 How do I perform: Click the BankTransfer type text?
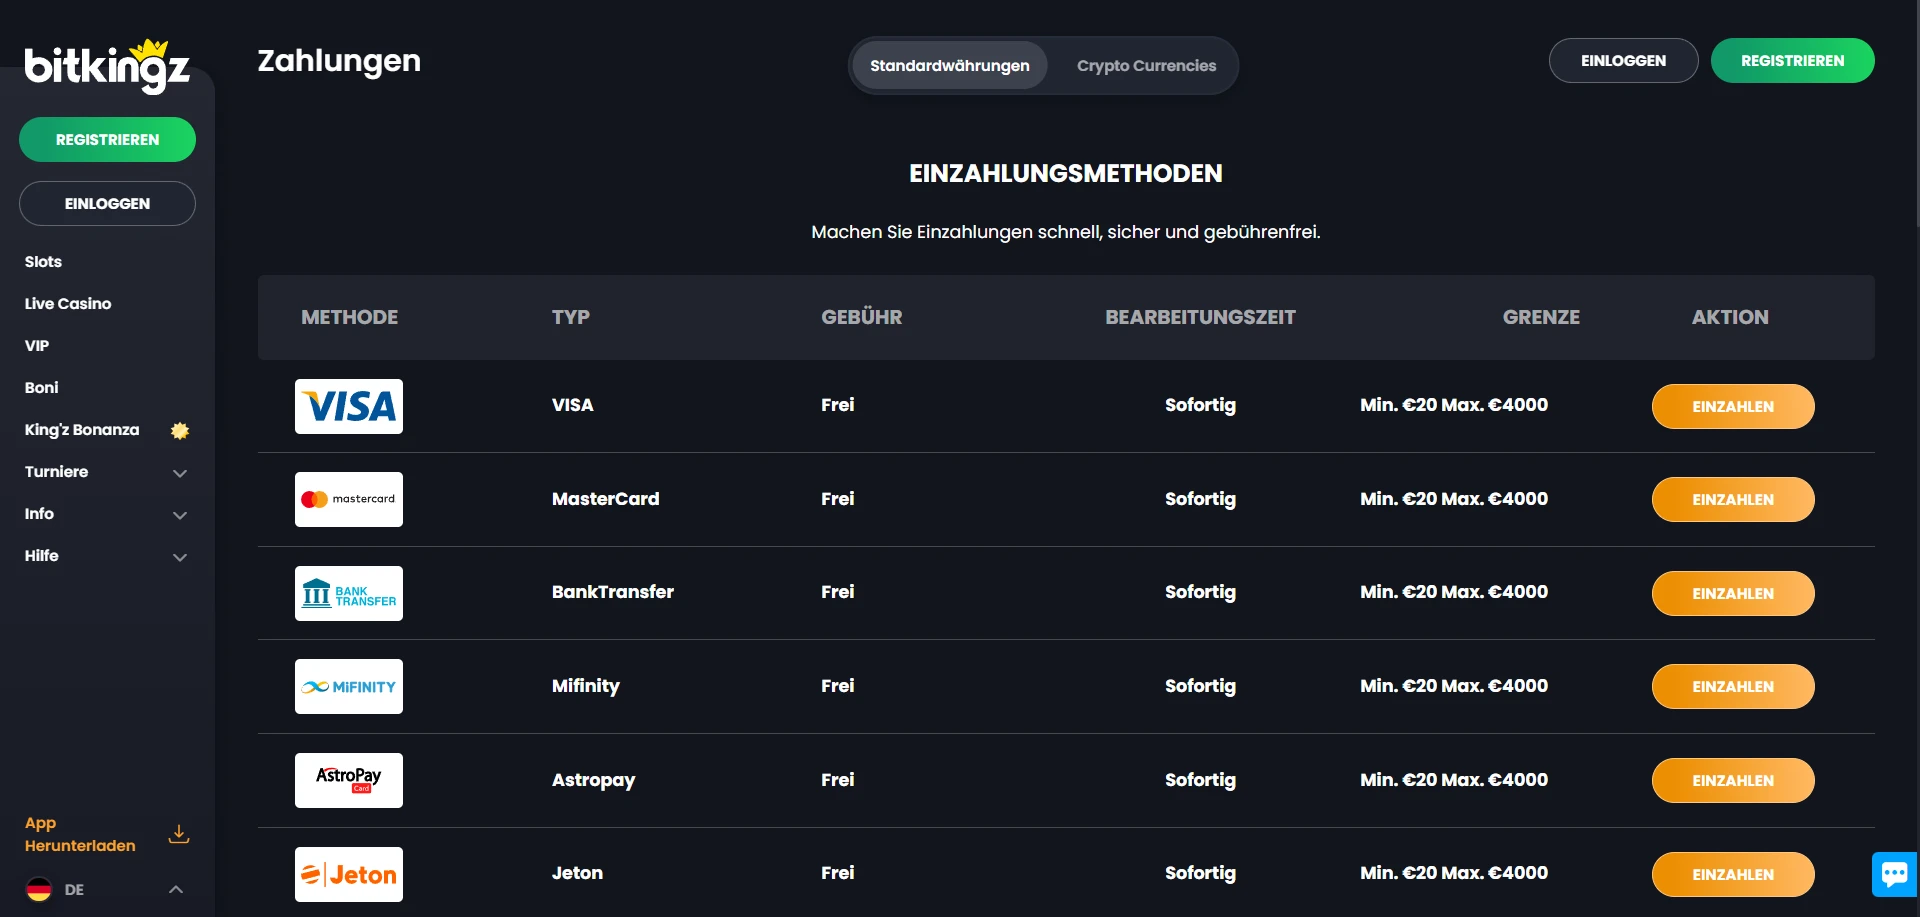click(x=612, y=591)
